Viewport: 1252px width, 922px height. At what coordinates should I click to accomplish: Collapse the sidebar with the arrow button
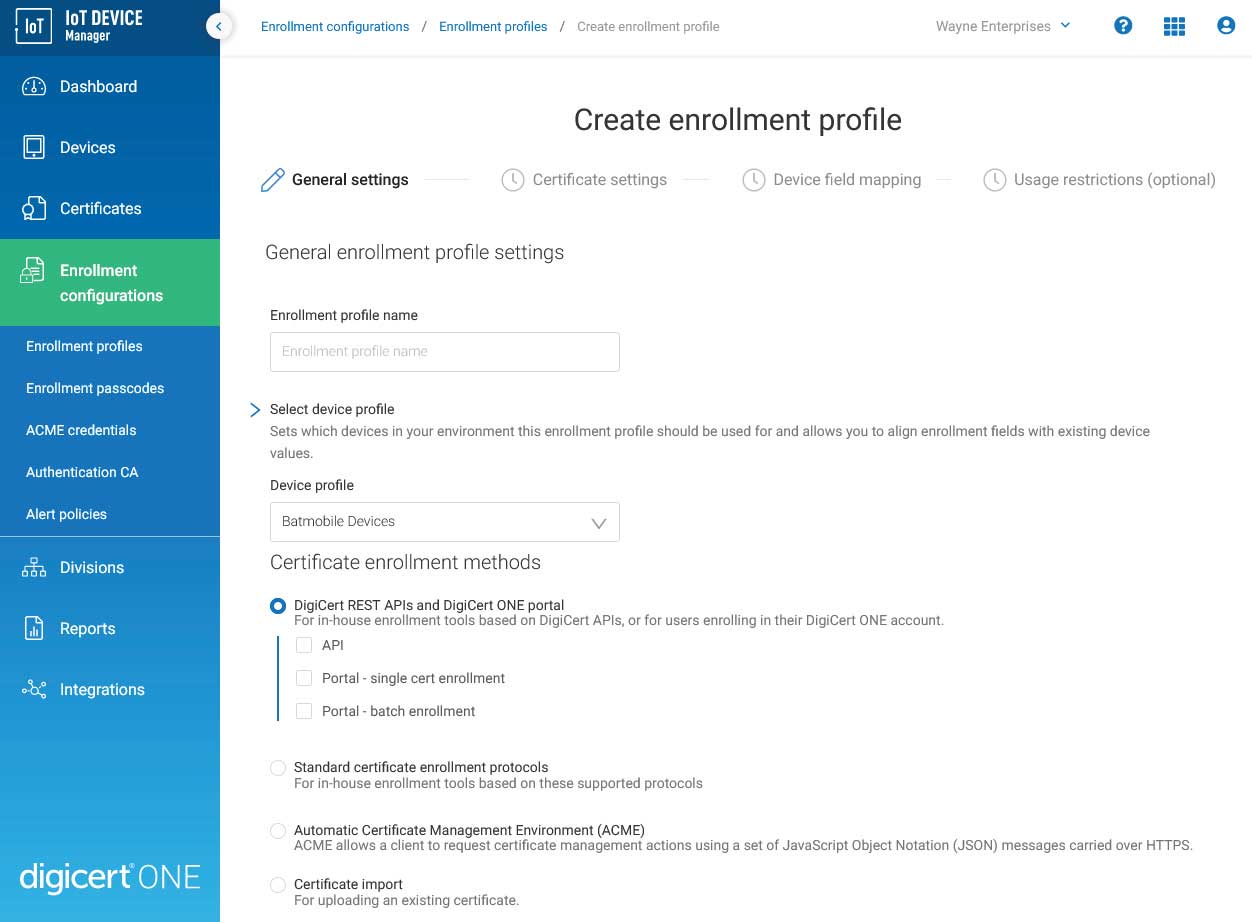coord(219,27)
